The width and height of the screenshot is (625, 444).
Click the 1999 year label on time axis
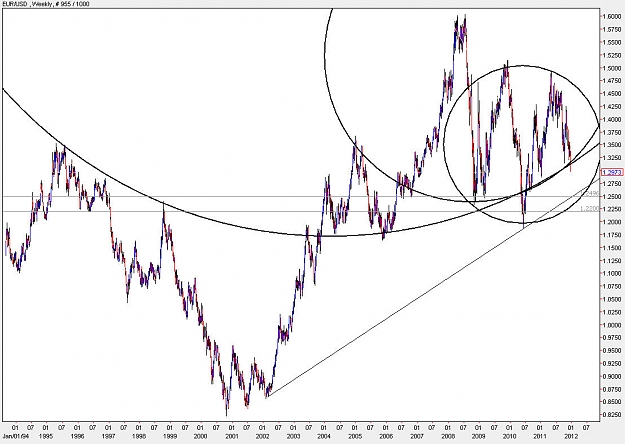pos(169,436)
